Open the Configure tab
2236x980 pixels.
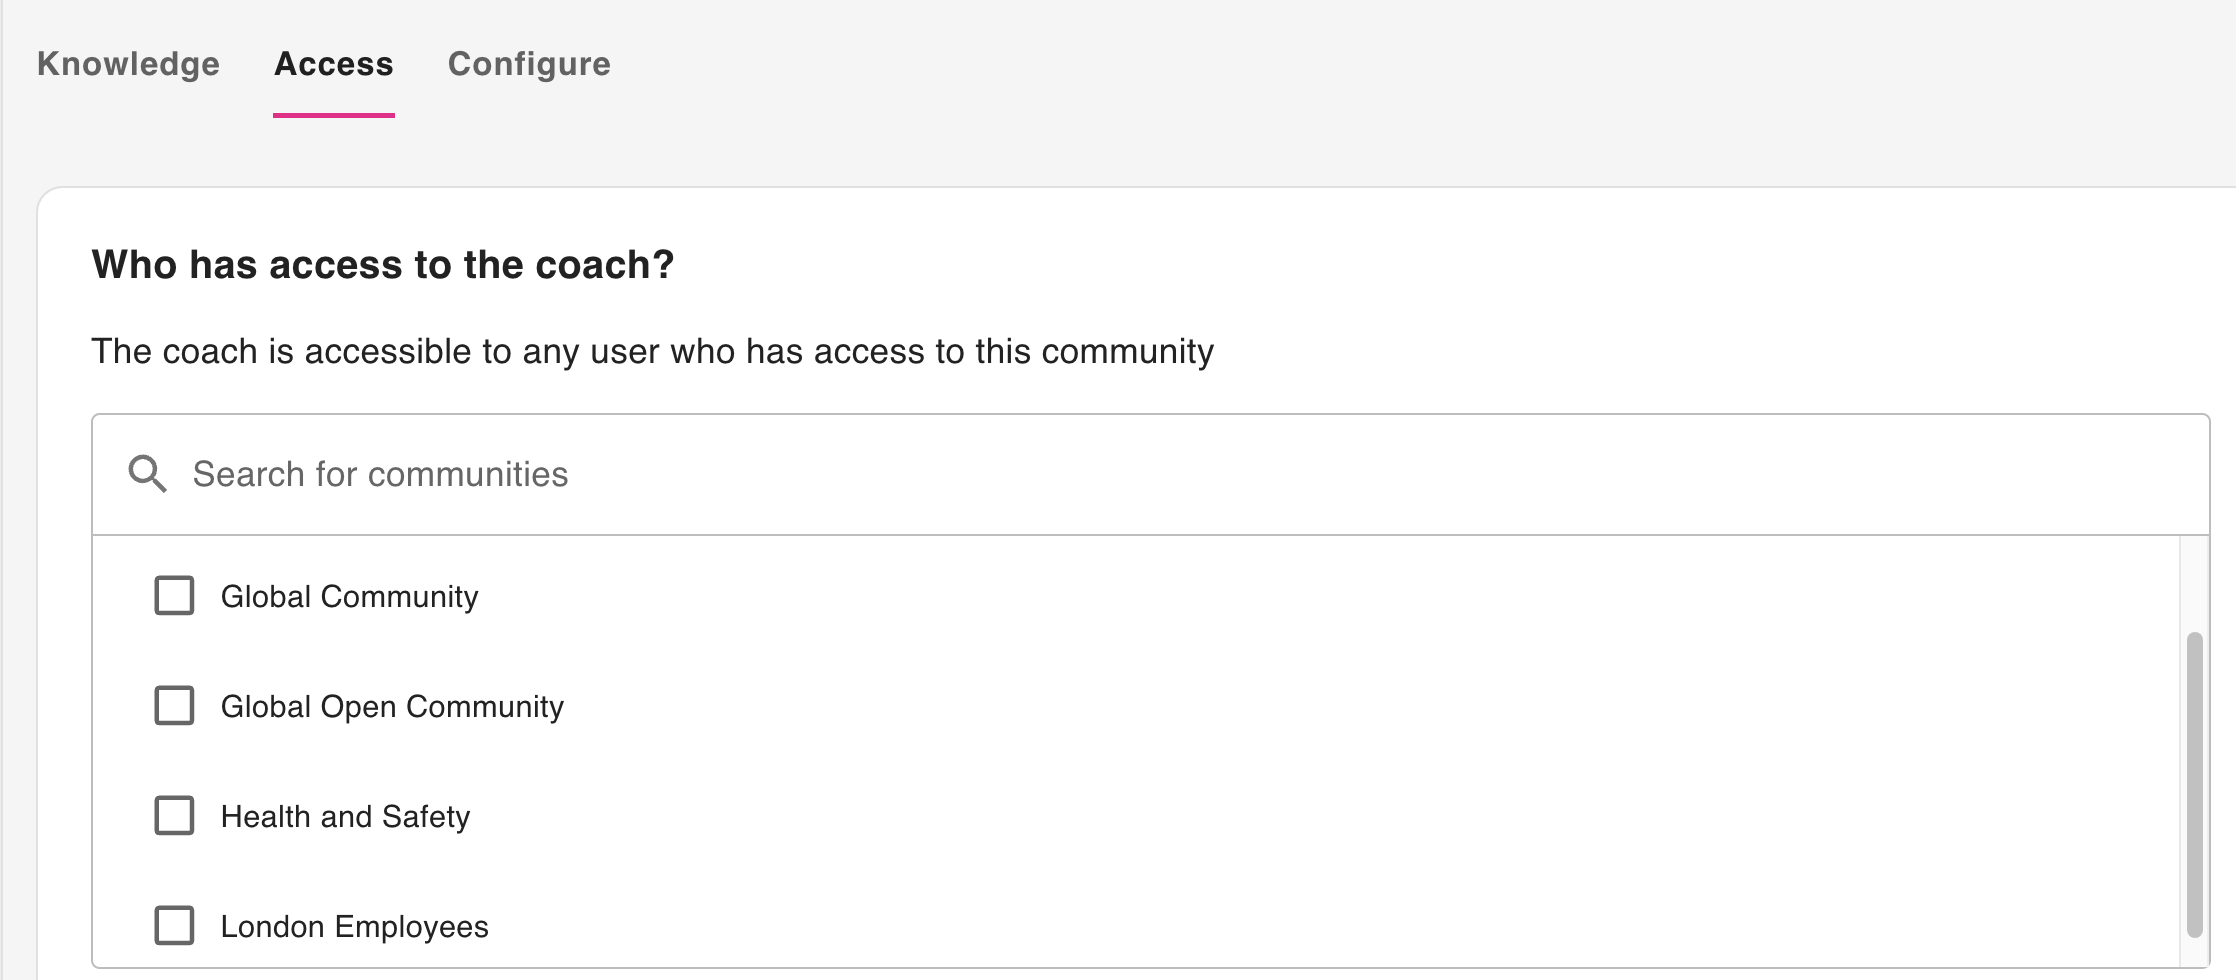tap(529, 64)
